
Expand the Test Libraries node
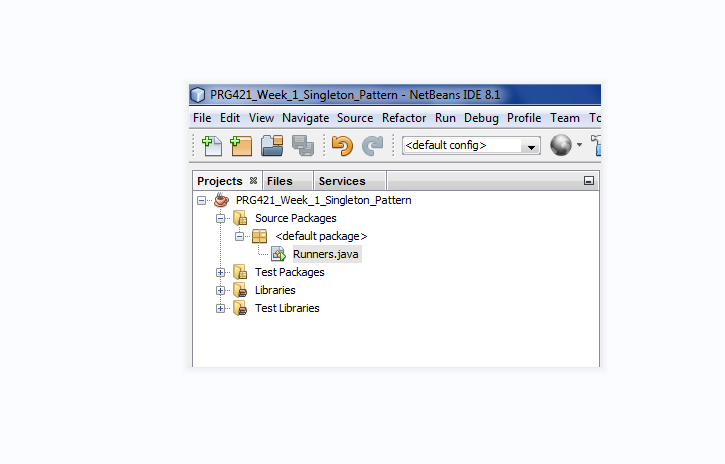pyautogui.click(x=221, y=309)
